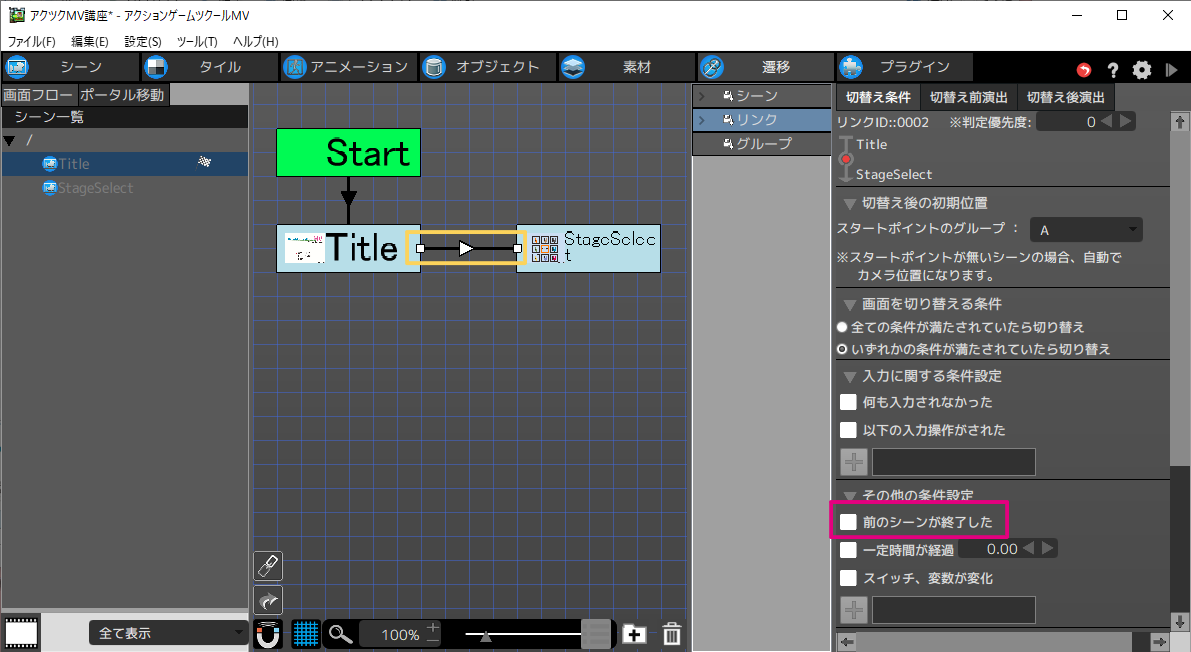Viewport: 1191px width, 652px height.
Task: Open settings with the gear icon
Action: click(1142, 70)
